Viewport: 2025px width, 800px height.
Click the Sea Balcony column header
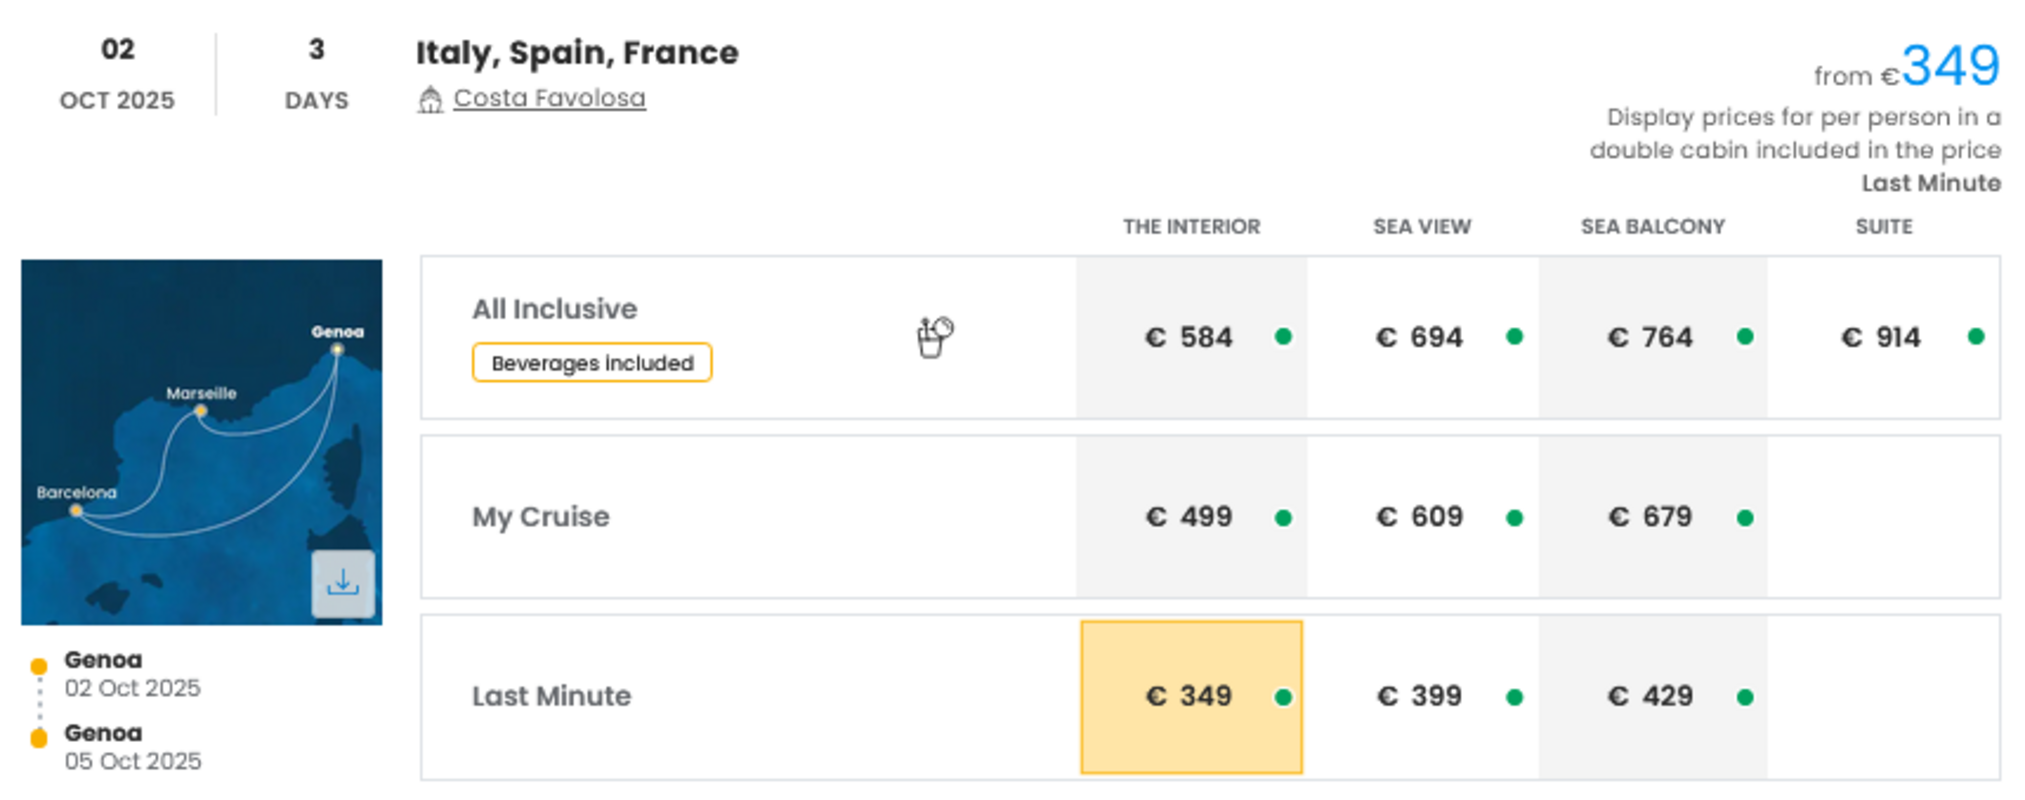pyautogui.click(x=1652, y=227)
